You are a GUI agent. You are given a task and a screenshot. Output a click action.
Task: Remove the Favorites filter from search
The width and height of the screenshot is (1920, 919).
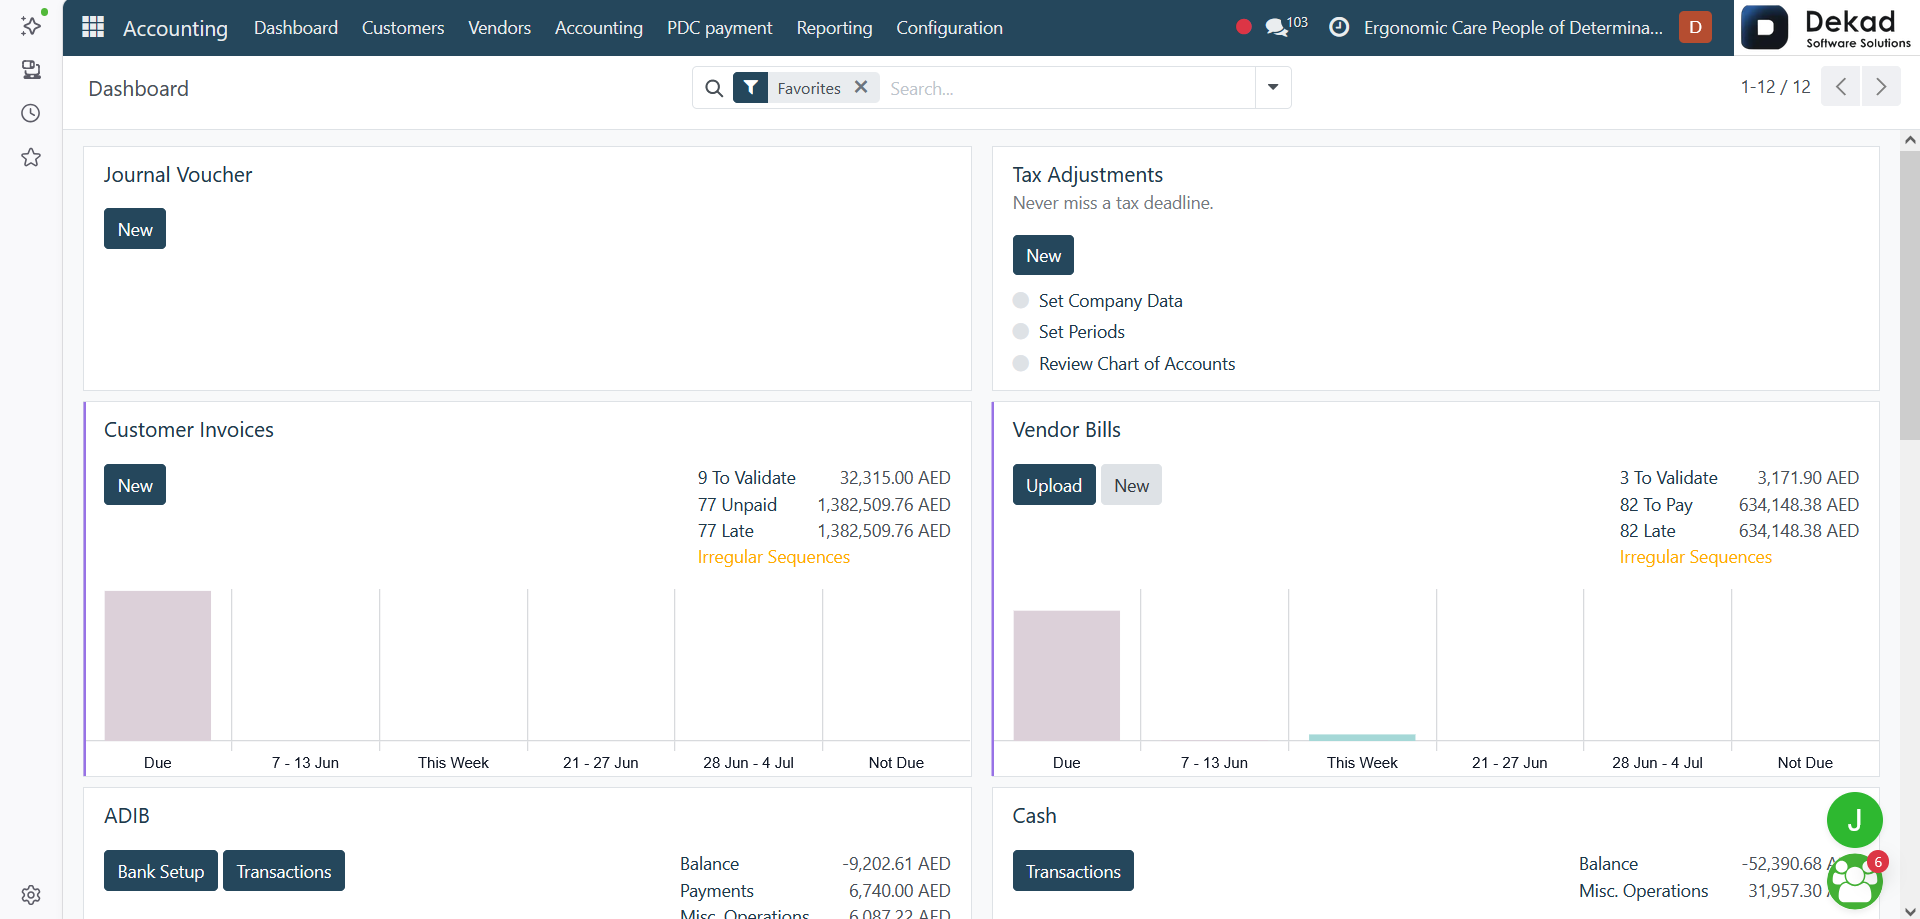tap(861, 87)
